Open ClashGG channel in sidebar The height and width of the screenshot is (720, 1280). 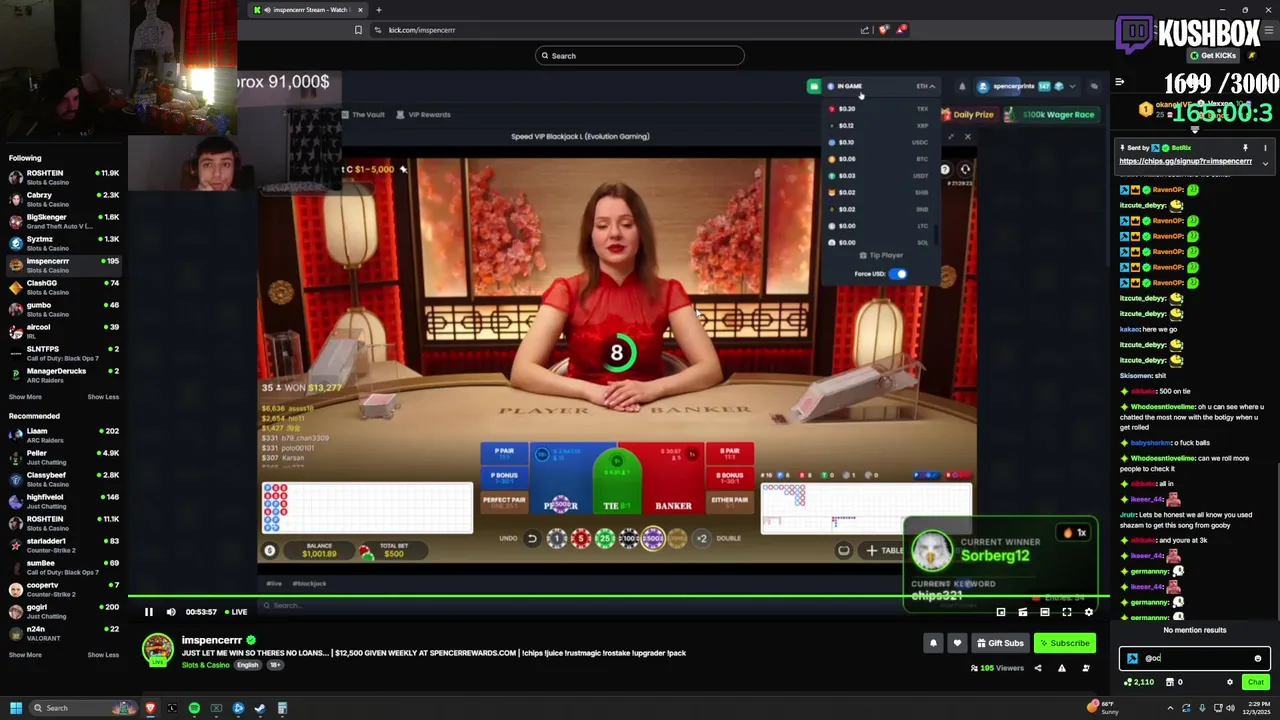[64, 287]
